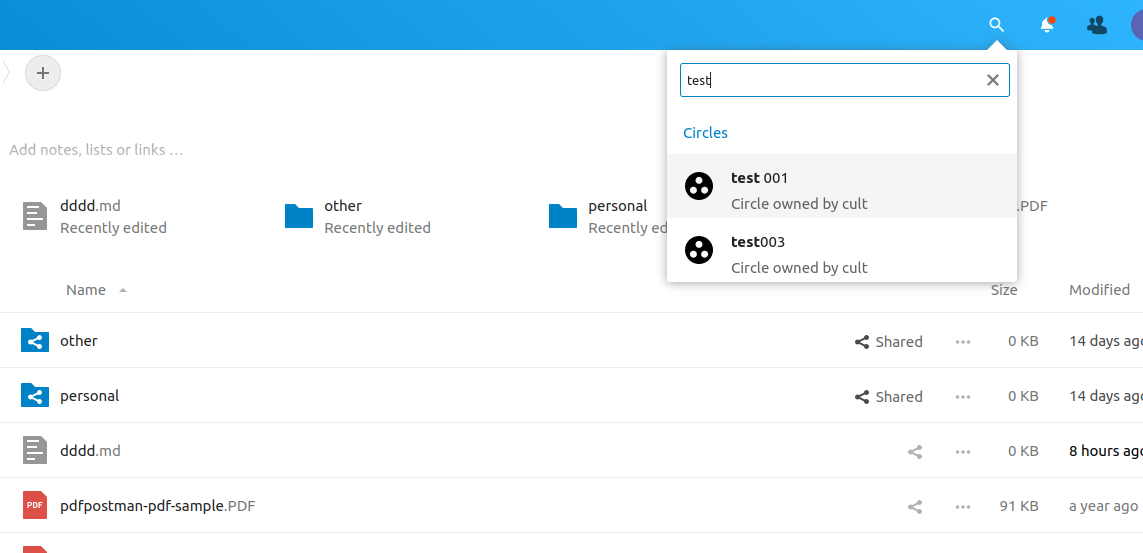1143x553 pixels.
Task: Click shared folder icon of other row
Action: pyautogui.click(x=35, y=340)
